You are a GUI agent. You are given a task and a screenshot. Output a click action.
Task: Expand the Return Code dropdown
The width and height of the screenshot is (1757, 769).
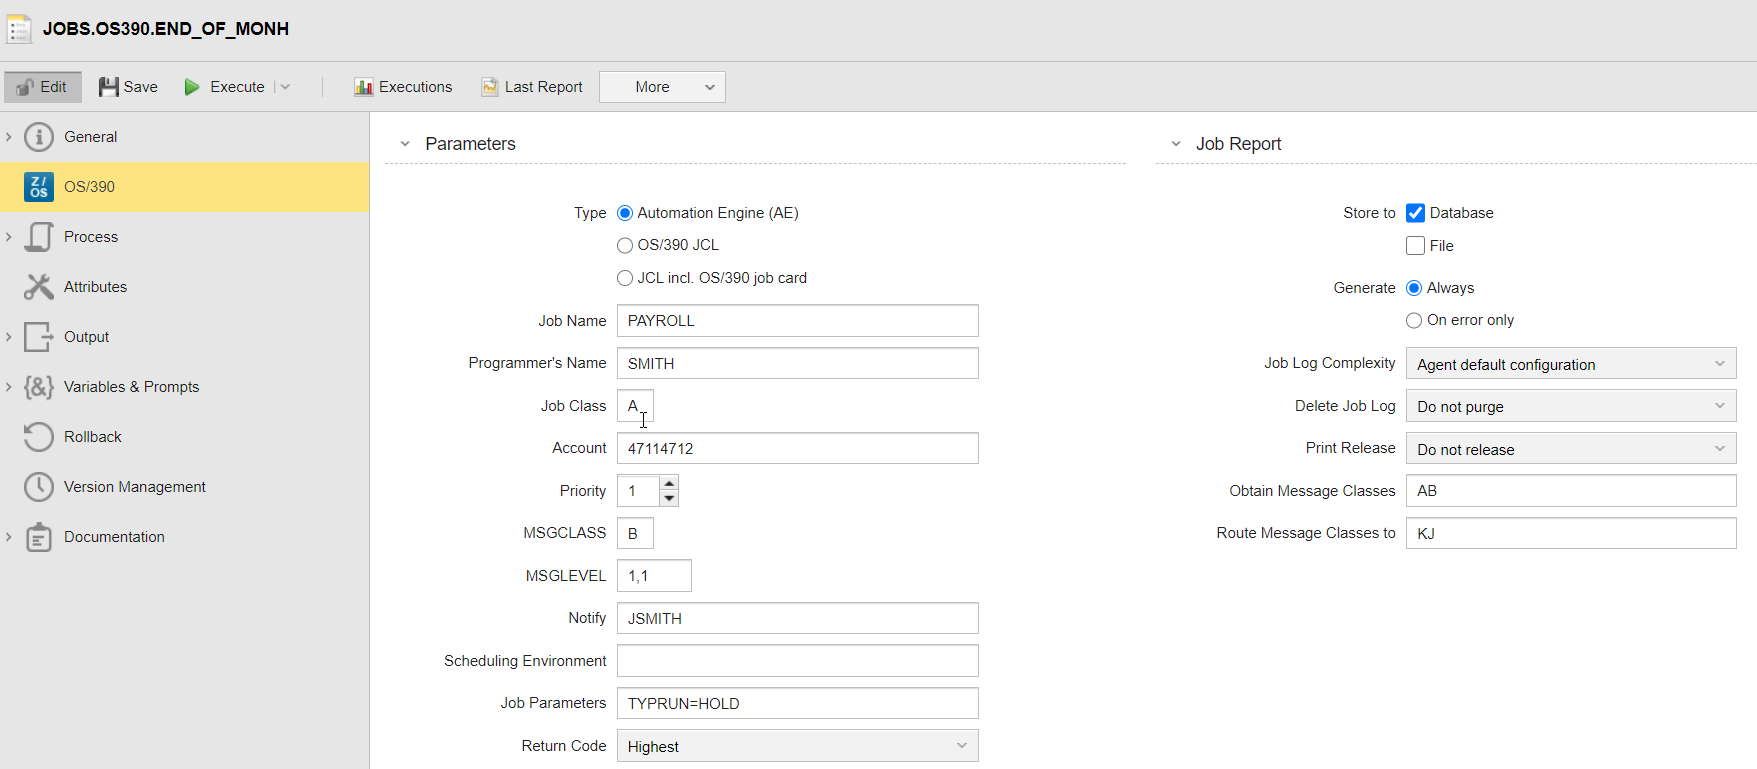pyautogui.click(x=797, y=746)
